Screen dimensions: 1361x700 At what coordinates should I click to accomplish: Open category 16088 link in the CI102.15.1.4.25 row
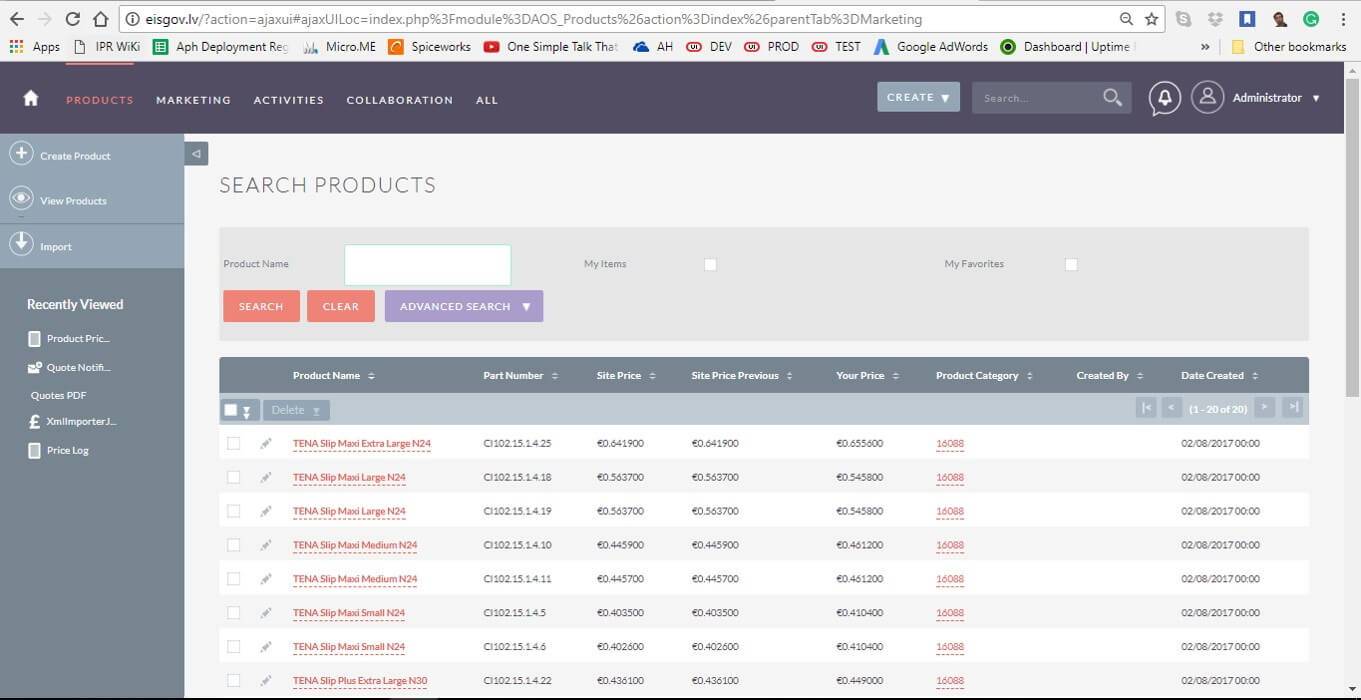pos(950,443)
